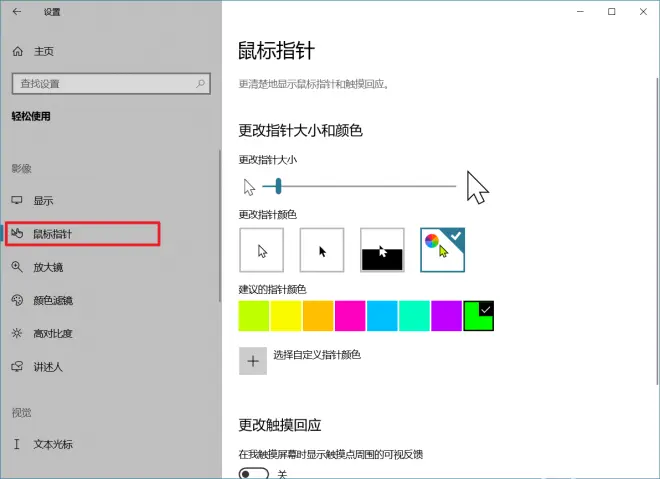Open the 显示 settings page
Screen dimensions: 660x479
click(43, 200)
